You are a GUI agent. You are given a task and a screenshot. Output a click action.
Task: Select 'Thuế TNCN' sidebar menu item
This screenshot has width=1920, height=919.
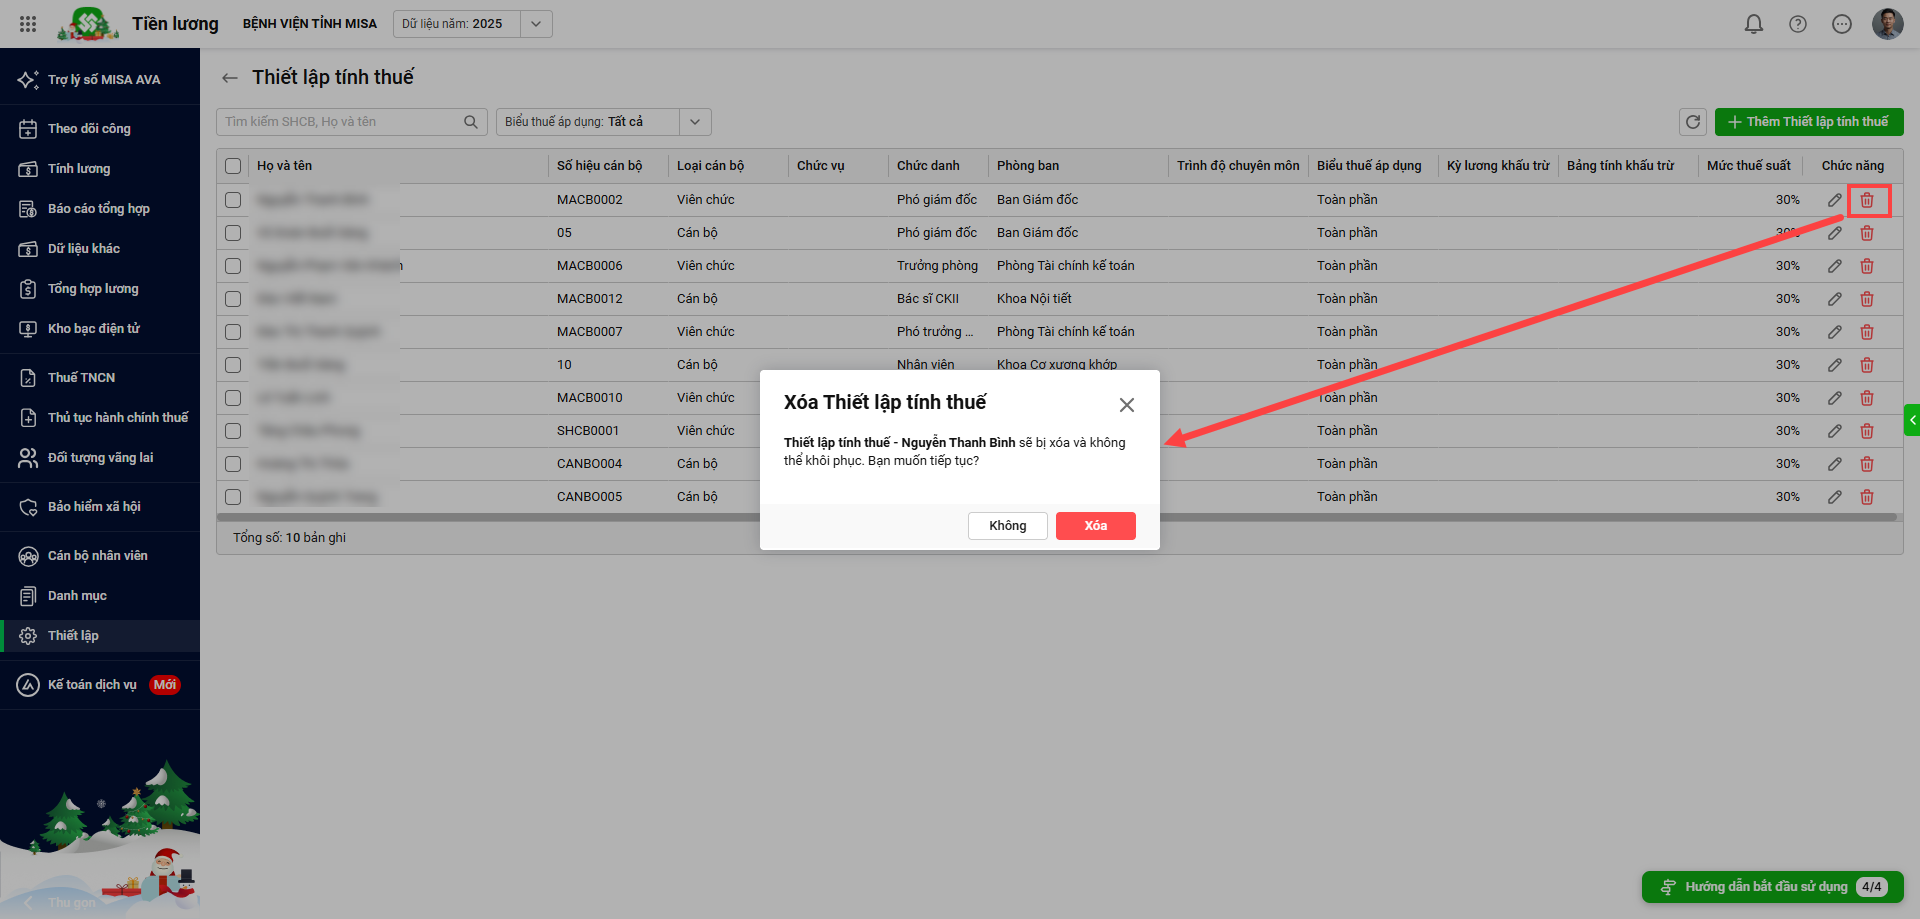[x=81, y=378]
